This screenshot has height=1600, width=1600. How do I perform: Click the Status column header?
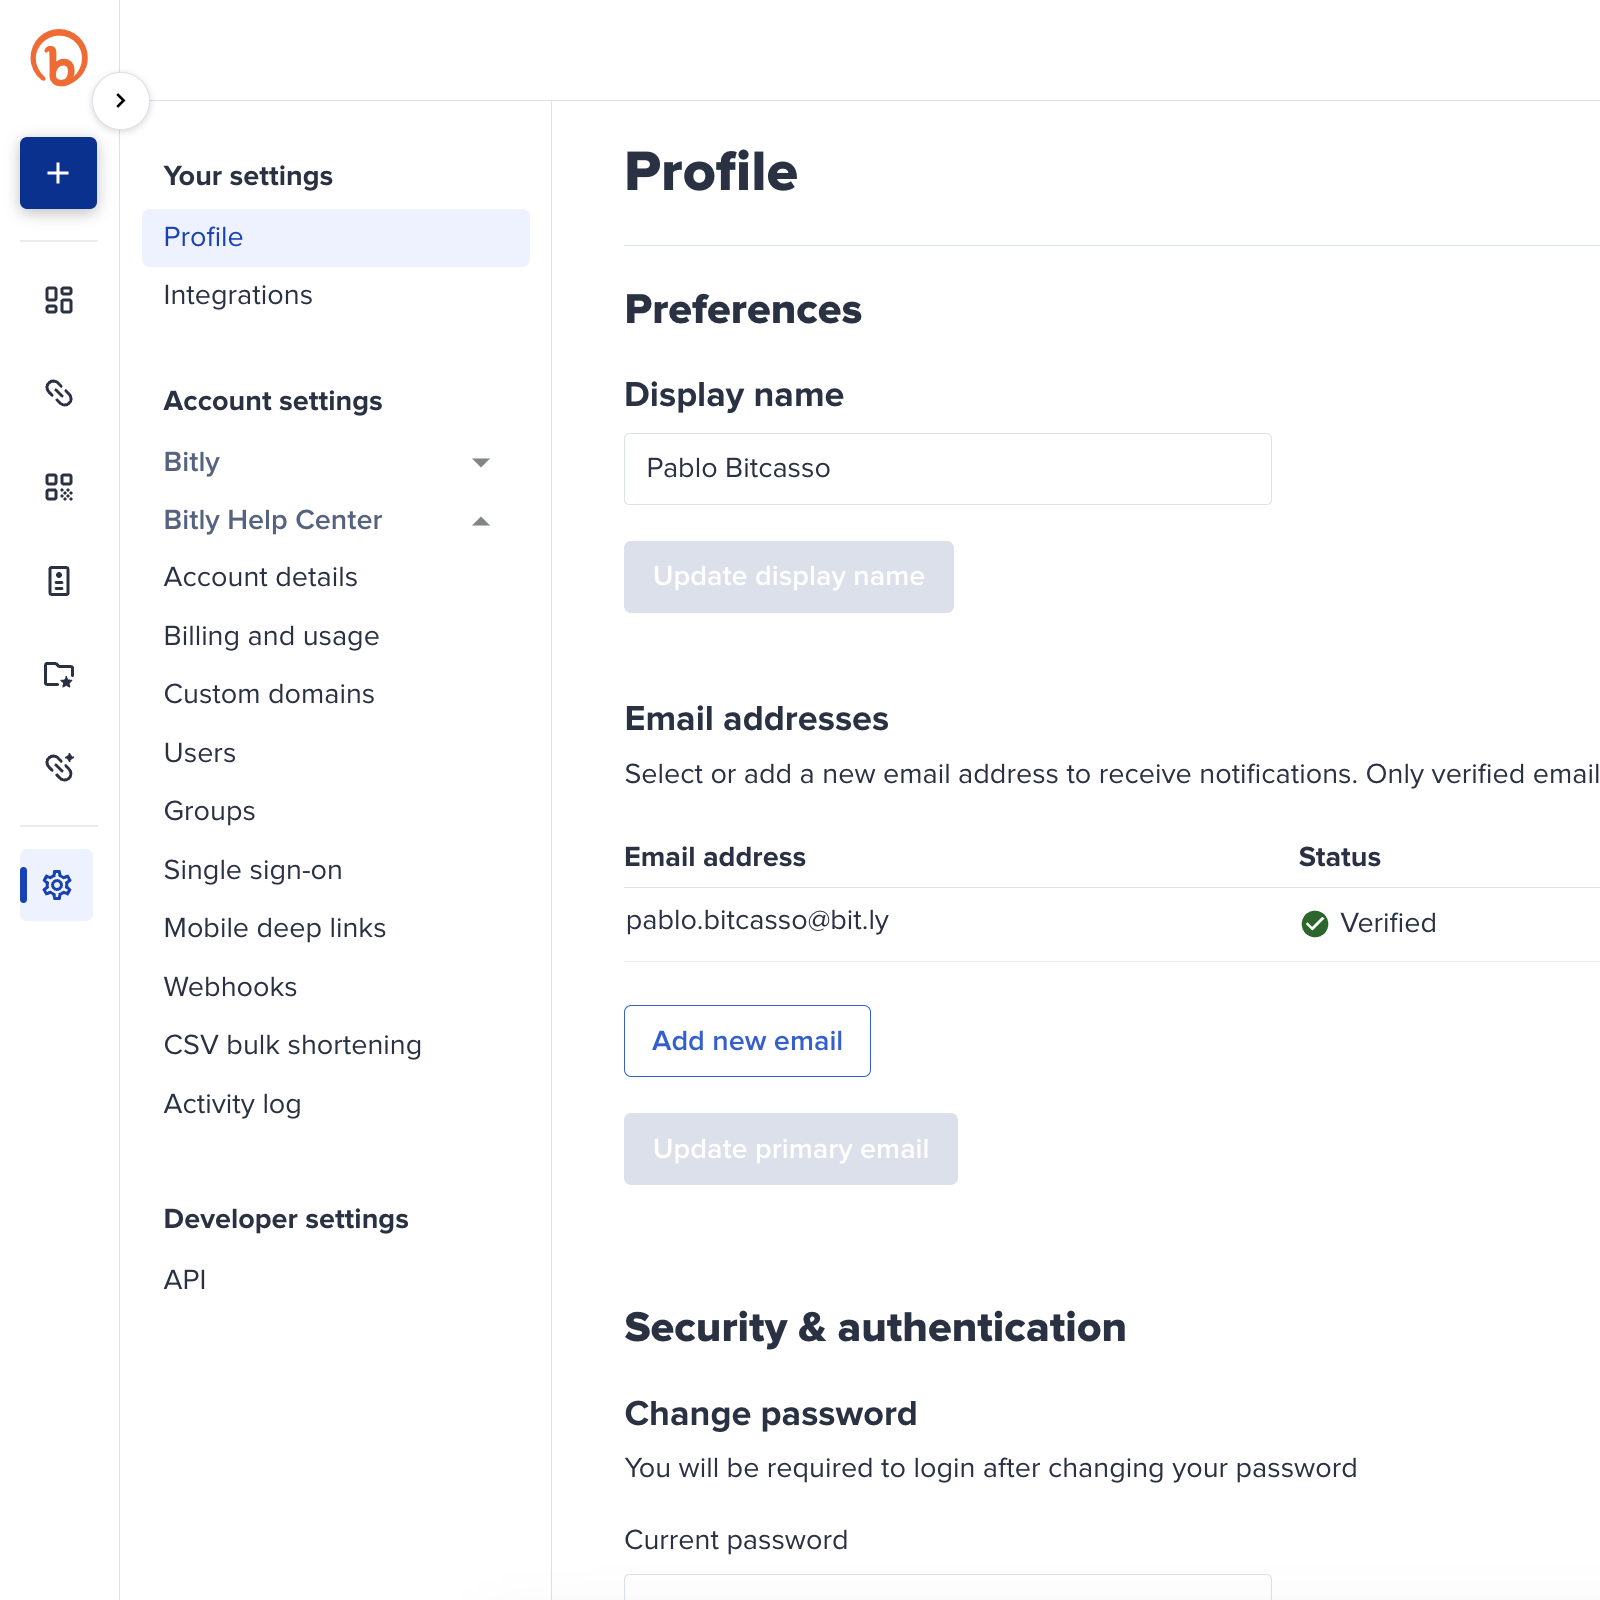[1340, 857]
